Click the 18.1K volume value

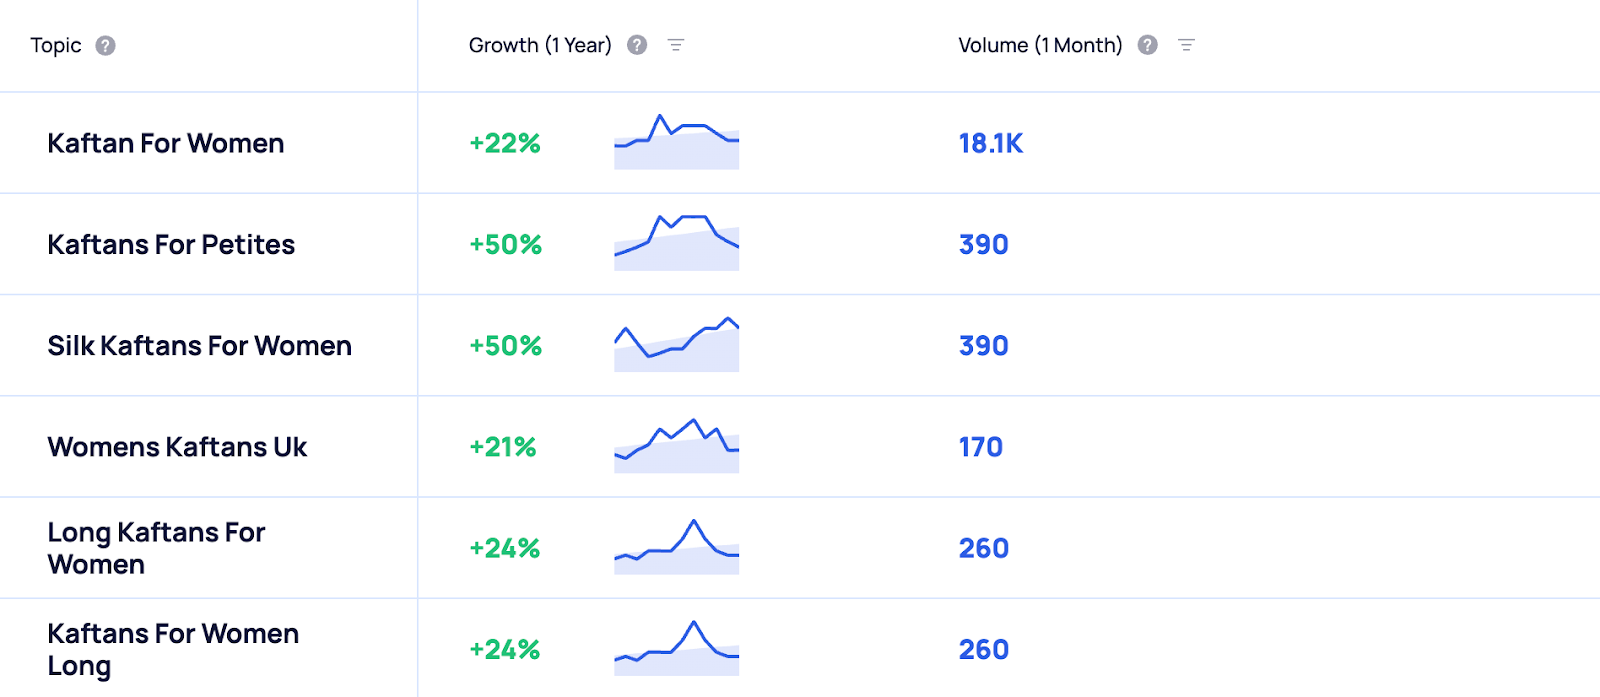991,143
